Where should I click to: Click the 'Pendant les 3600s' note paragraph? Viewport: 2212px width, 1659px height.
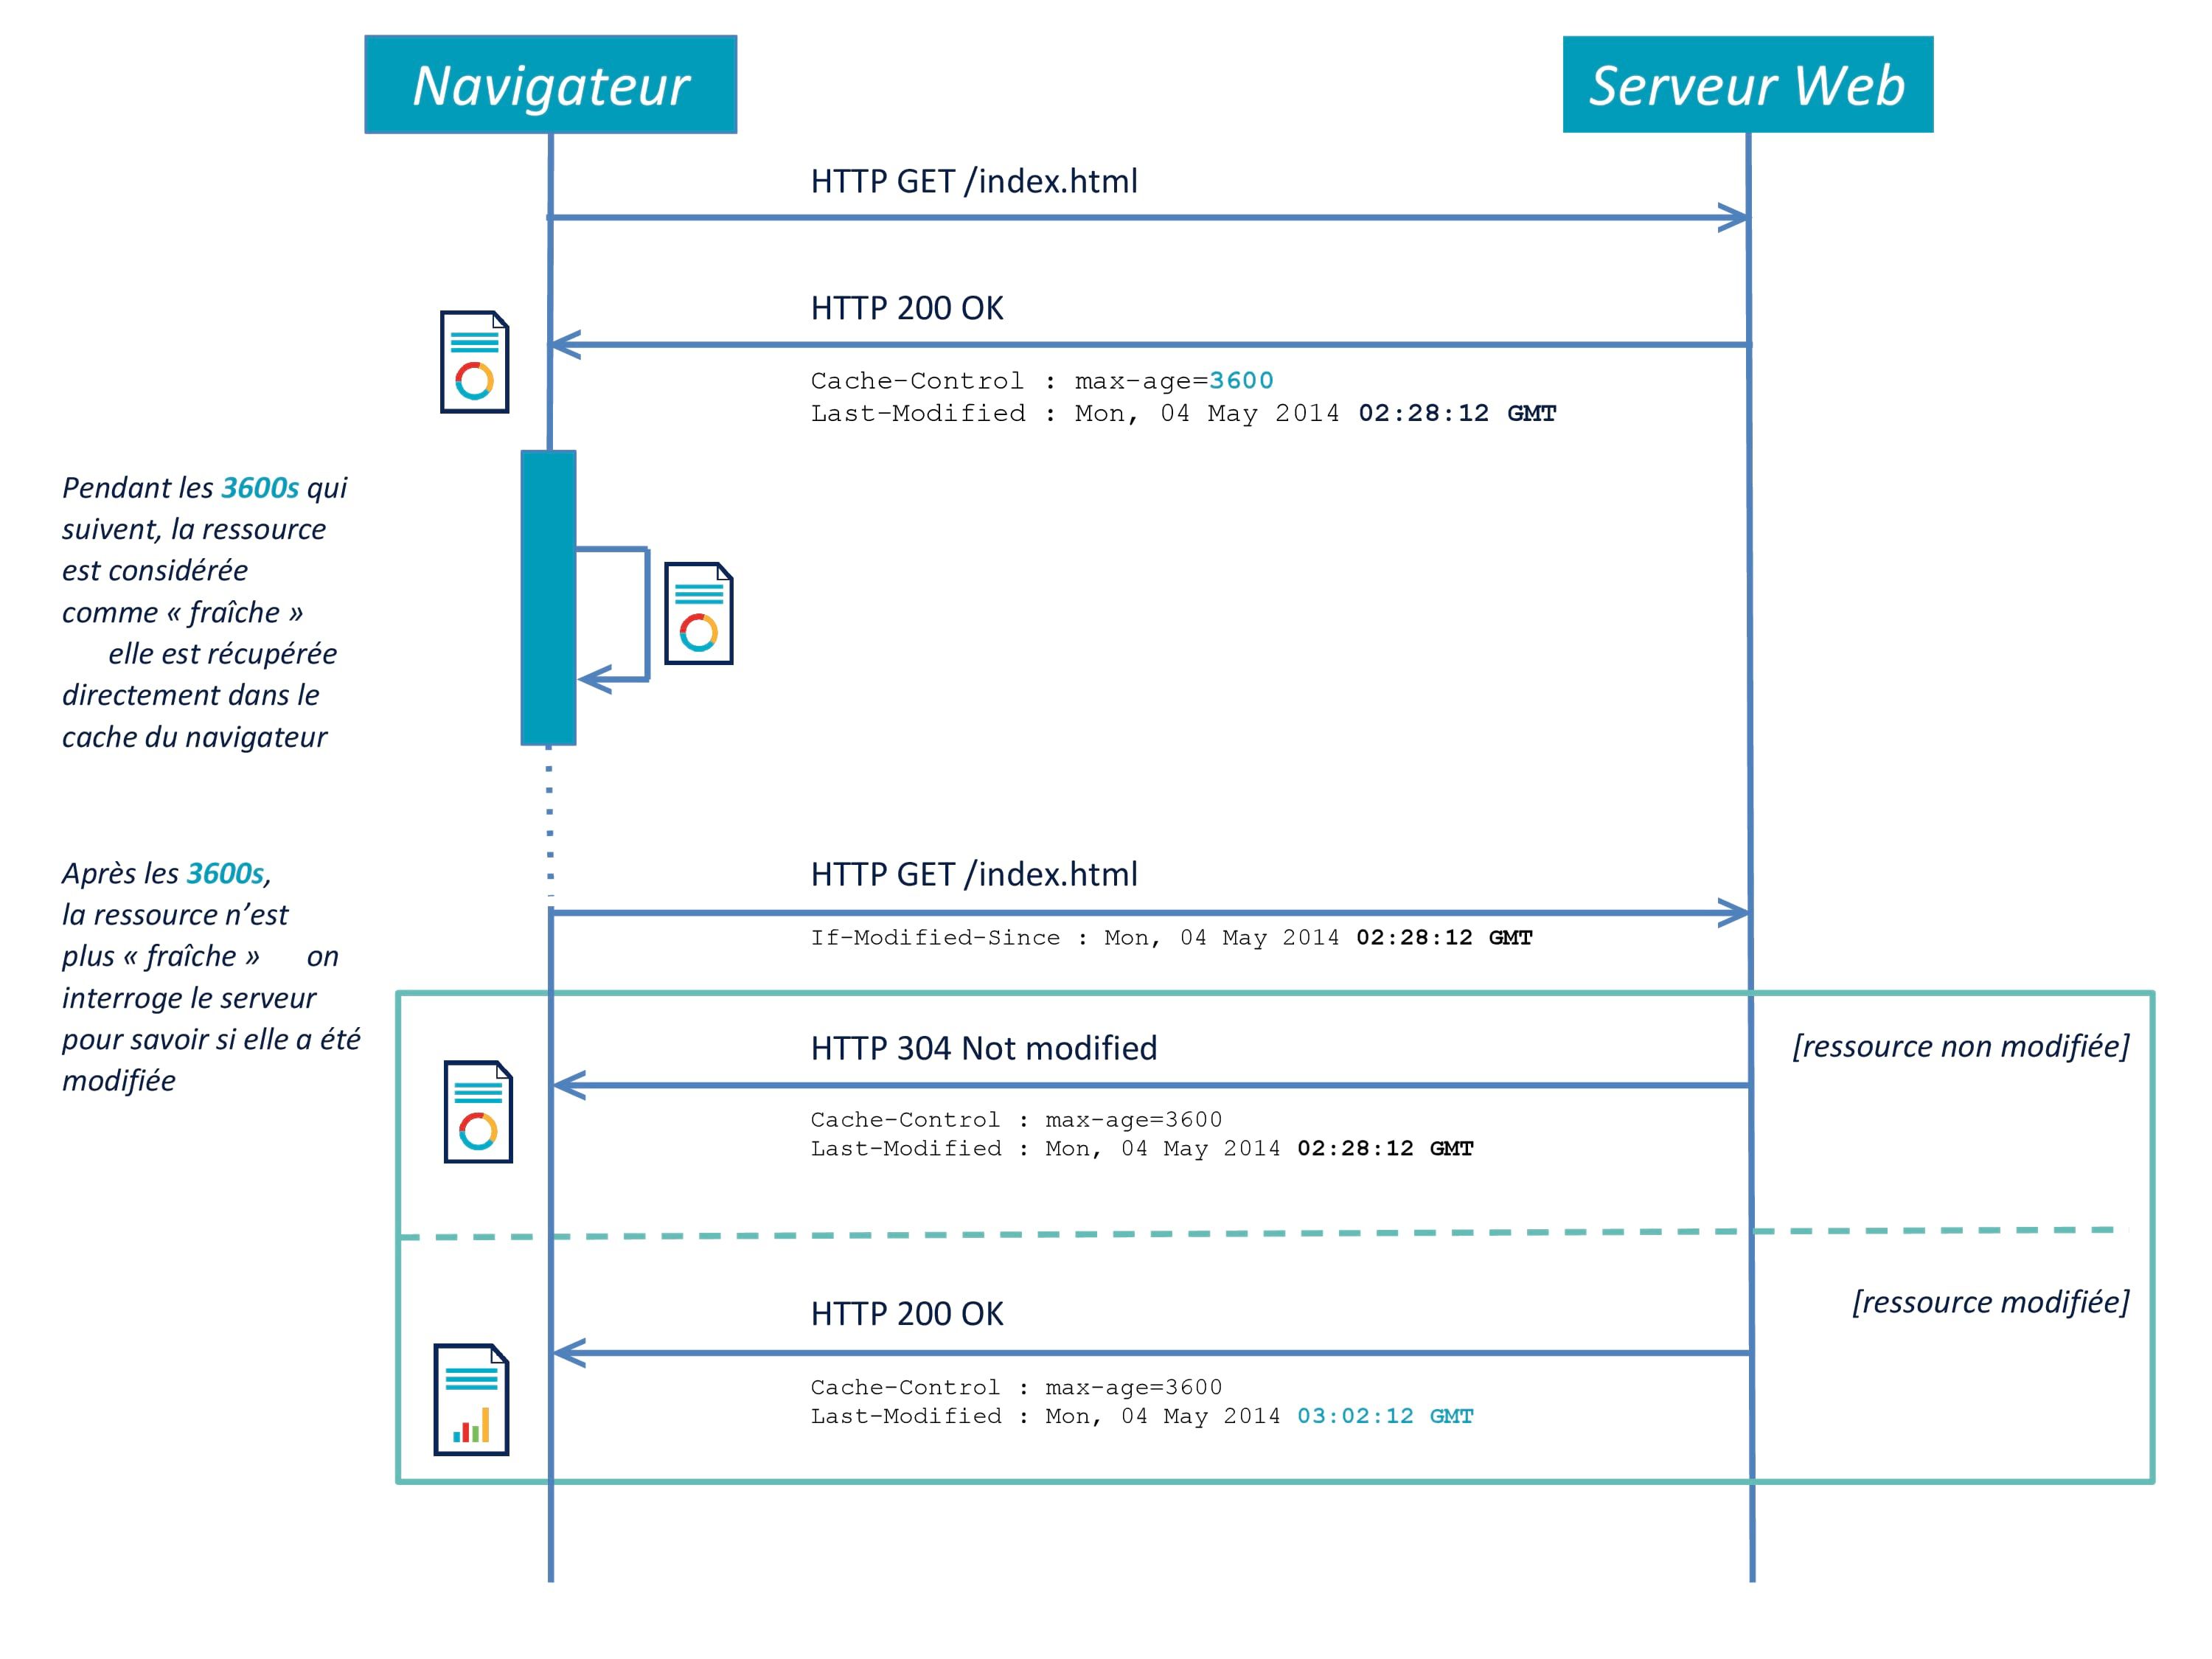click(204, 611)
